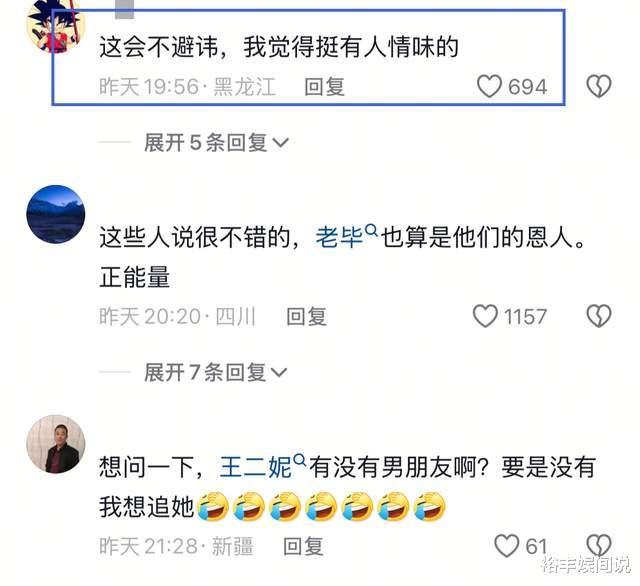Image resolution: width=640 pixels, height=586 pixels.
Task: Like the comment with 61 likes
Action: click(x=506, y=546)
